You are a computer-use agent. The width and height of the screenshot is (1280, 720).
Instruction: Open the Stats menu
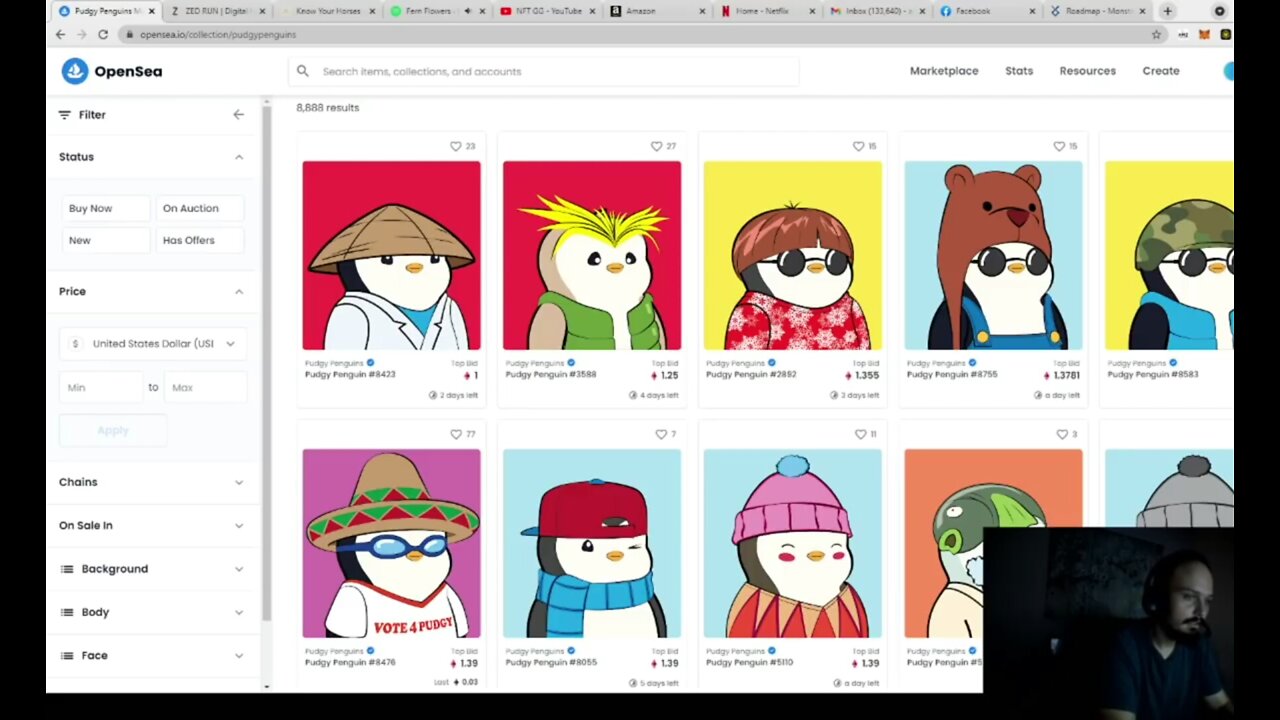click(1019, 71)
